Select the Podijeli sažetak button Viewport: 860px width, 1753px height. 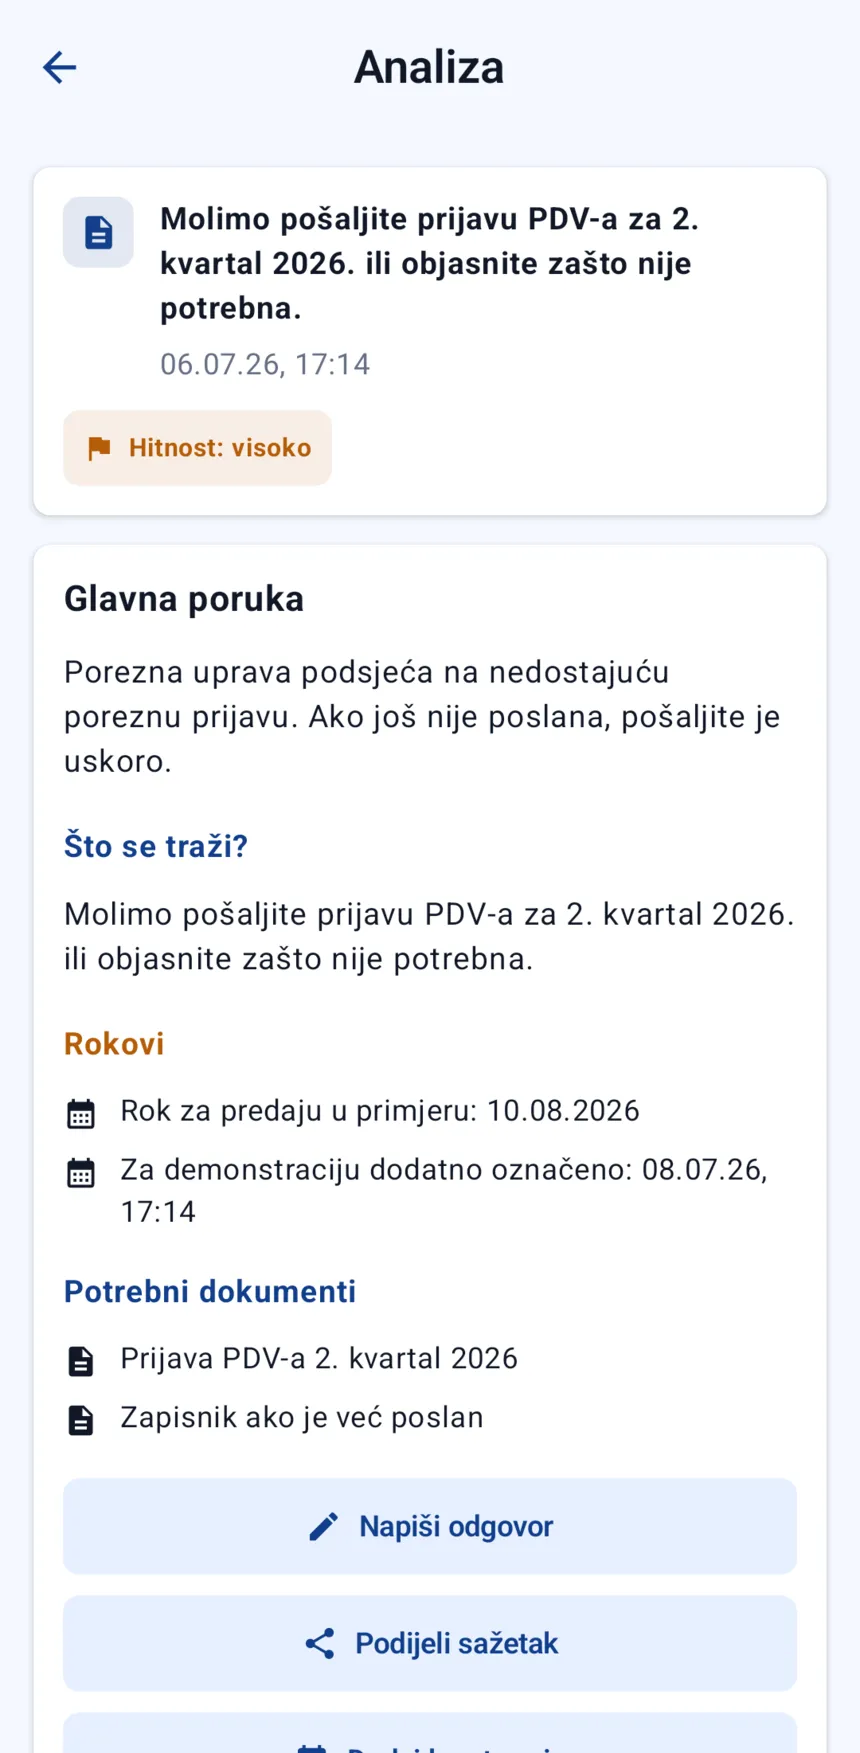point(430,1643)
